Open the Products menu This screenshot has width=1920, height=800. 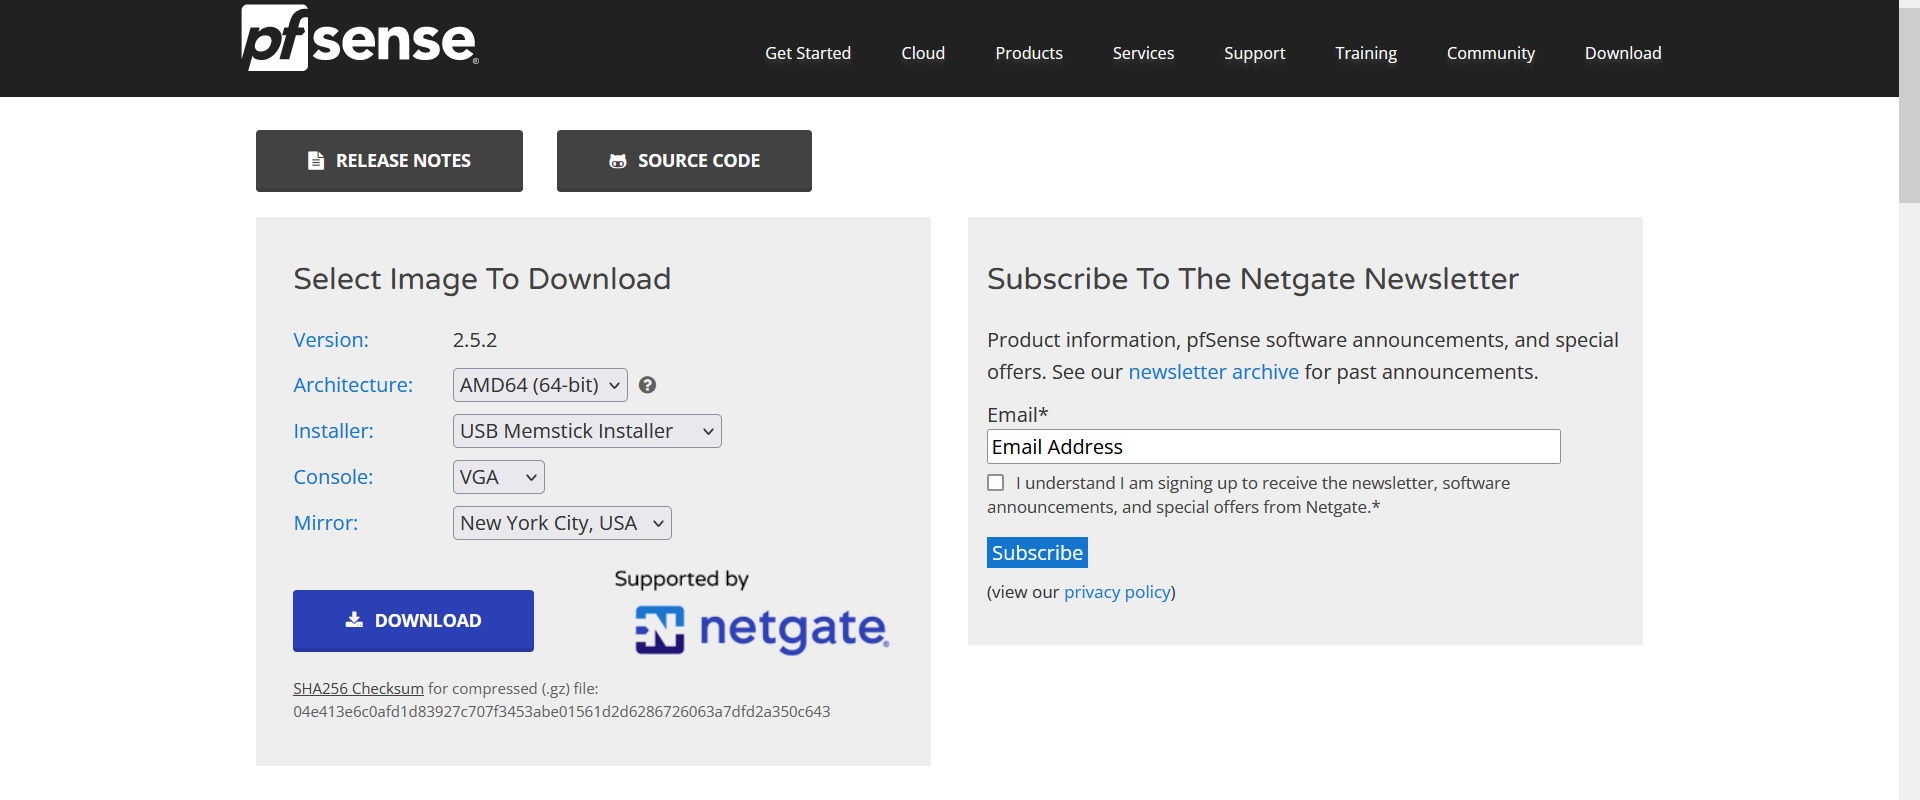point(1029,53)
